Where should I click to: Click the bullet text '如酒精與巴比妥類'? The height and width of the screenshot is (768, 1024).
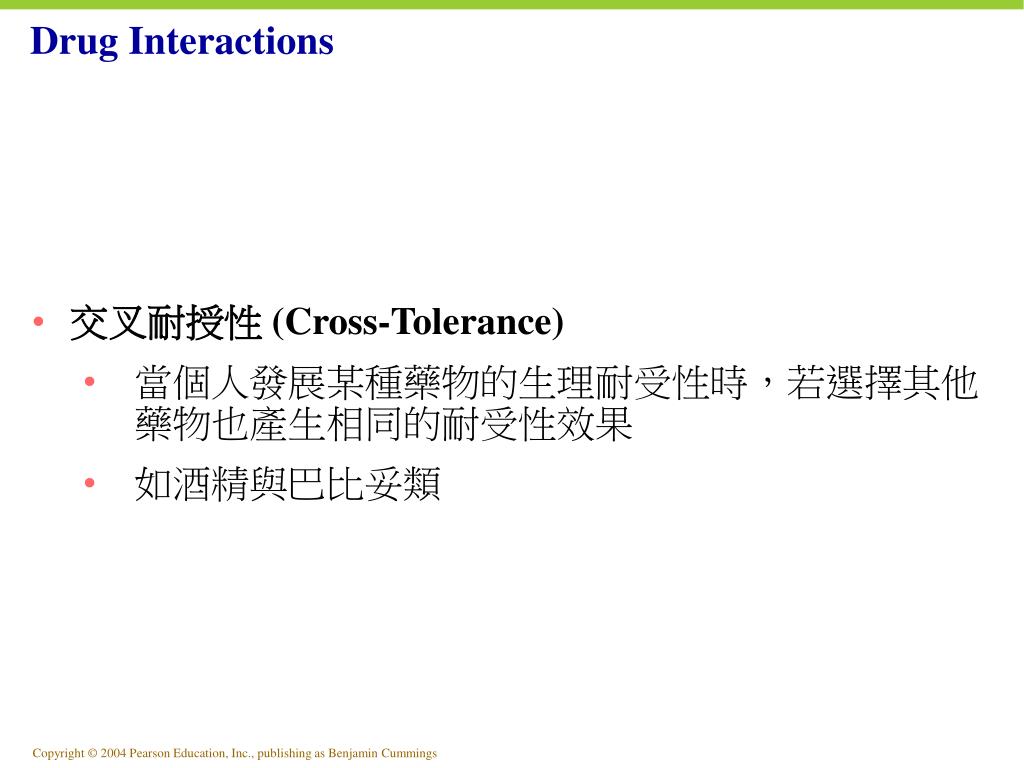click(x=287, y=484)
